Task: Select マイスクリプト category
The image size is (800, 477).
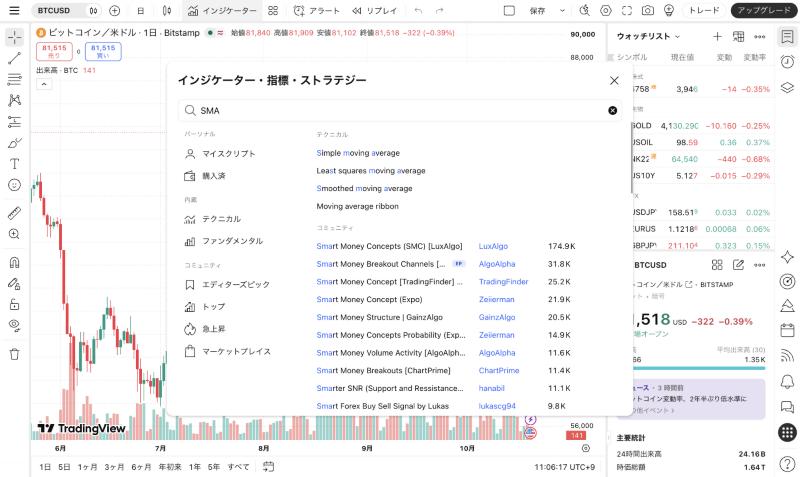Action: click(x=220, y=154)
